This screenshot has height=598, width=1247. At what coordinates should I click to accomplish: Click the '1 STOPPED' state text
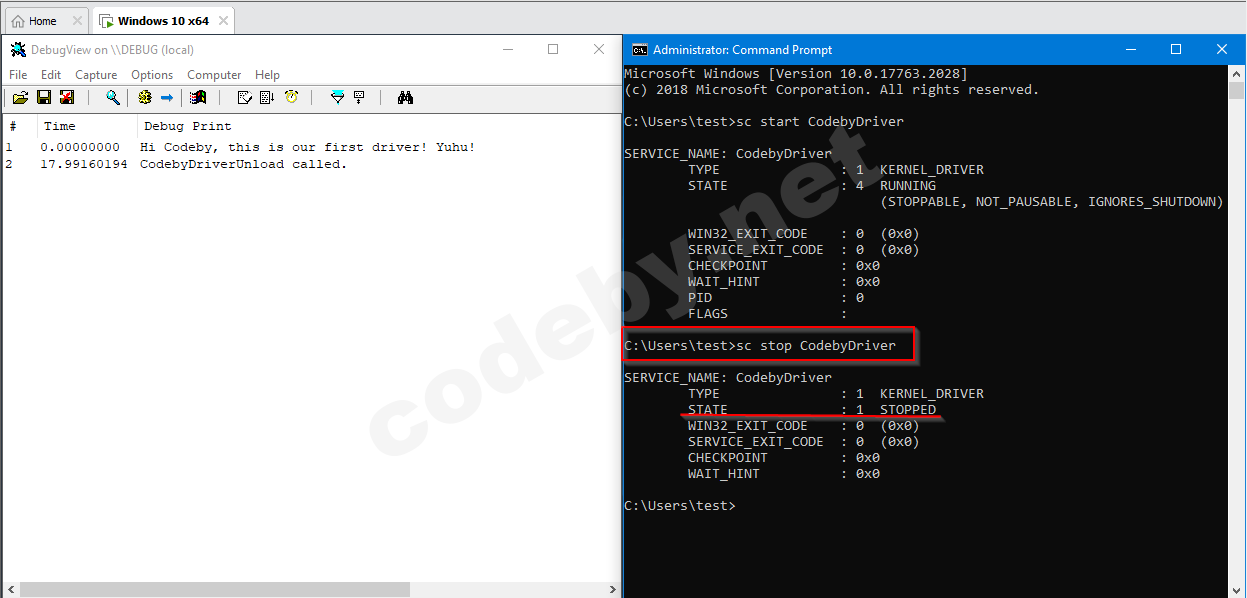point(896,409)
